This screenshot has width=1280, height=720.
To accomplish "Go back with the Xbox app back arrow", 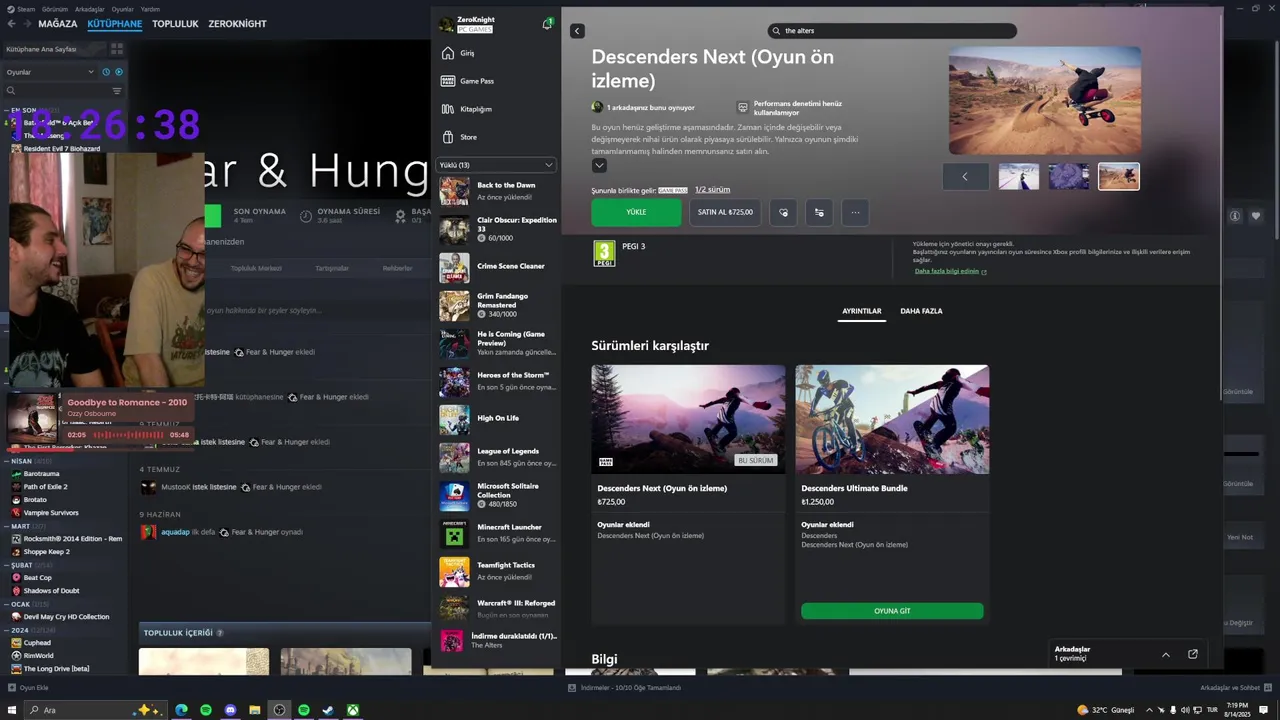I will [x=577, y=31].
